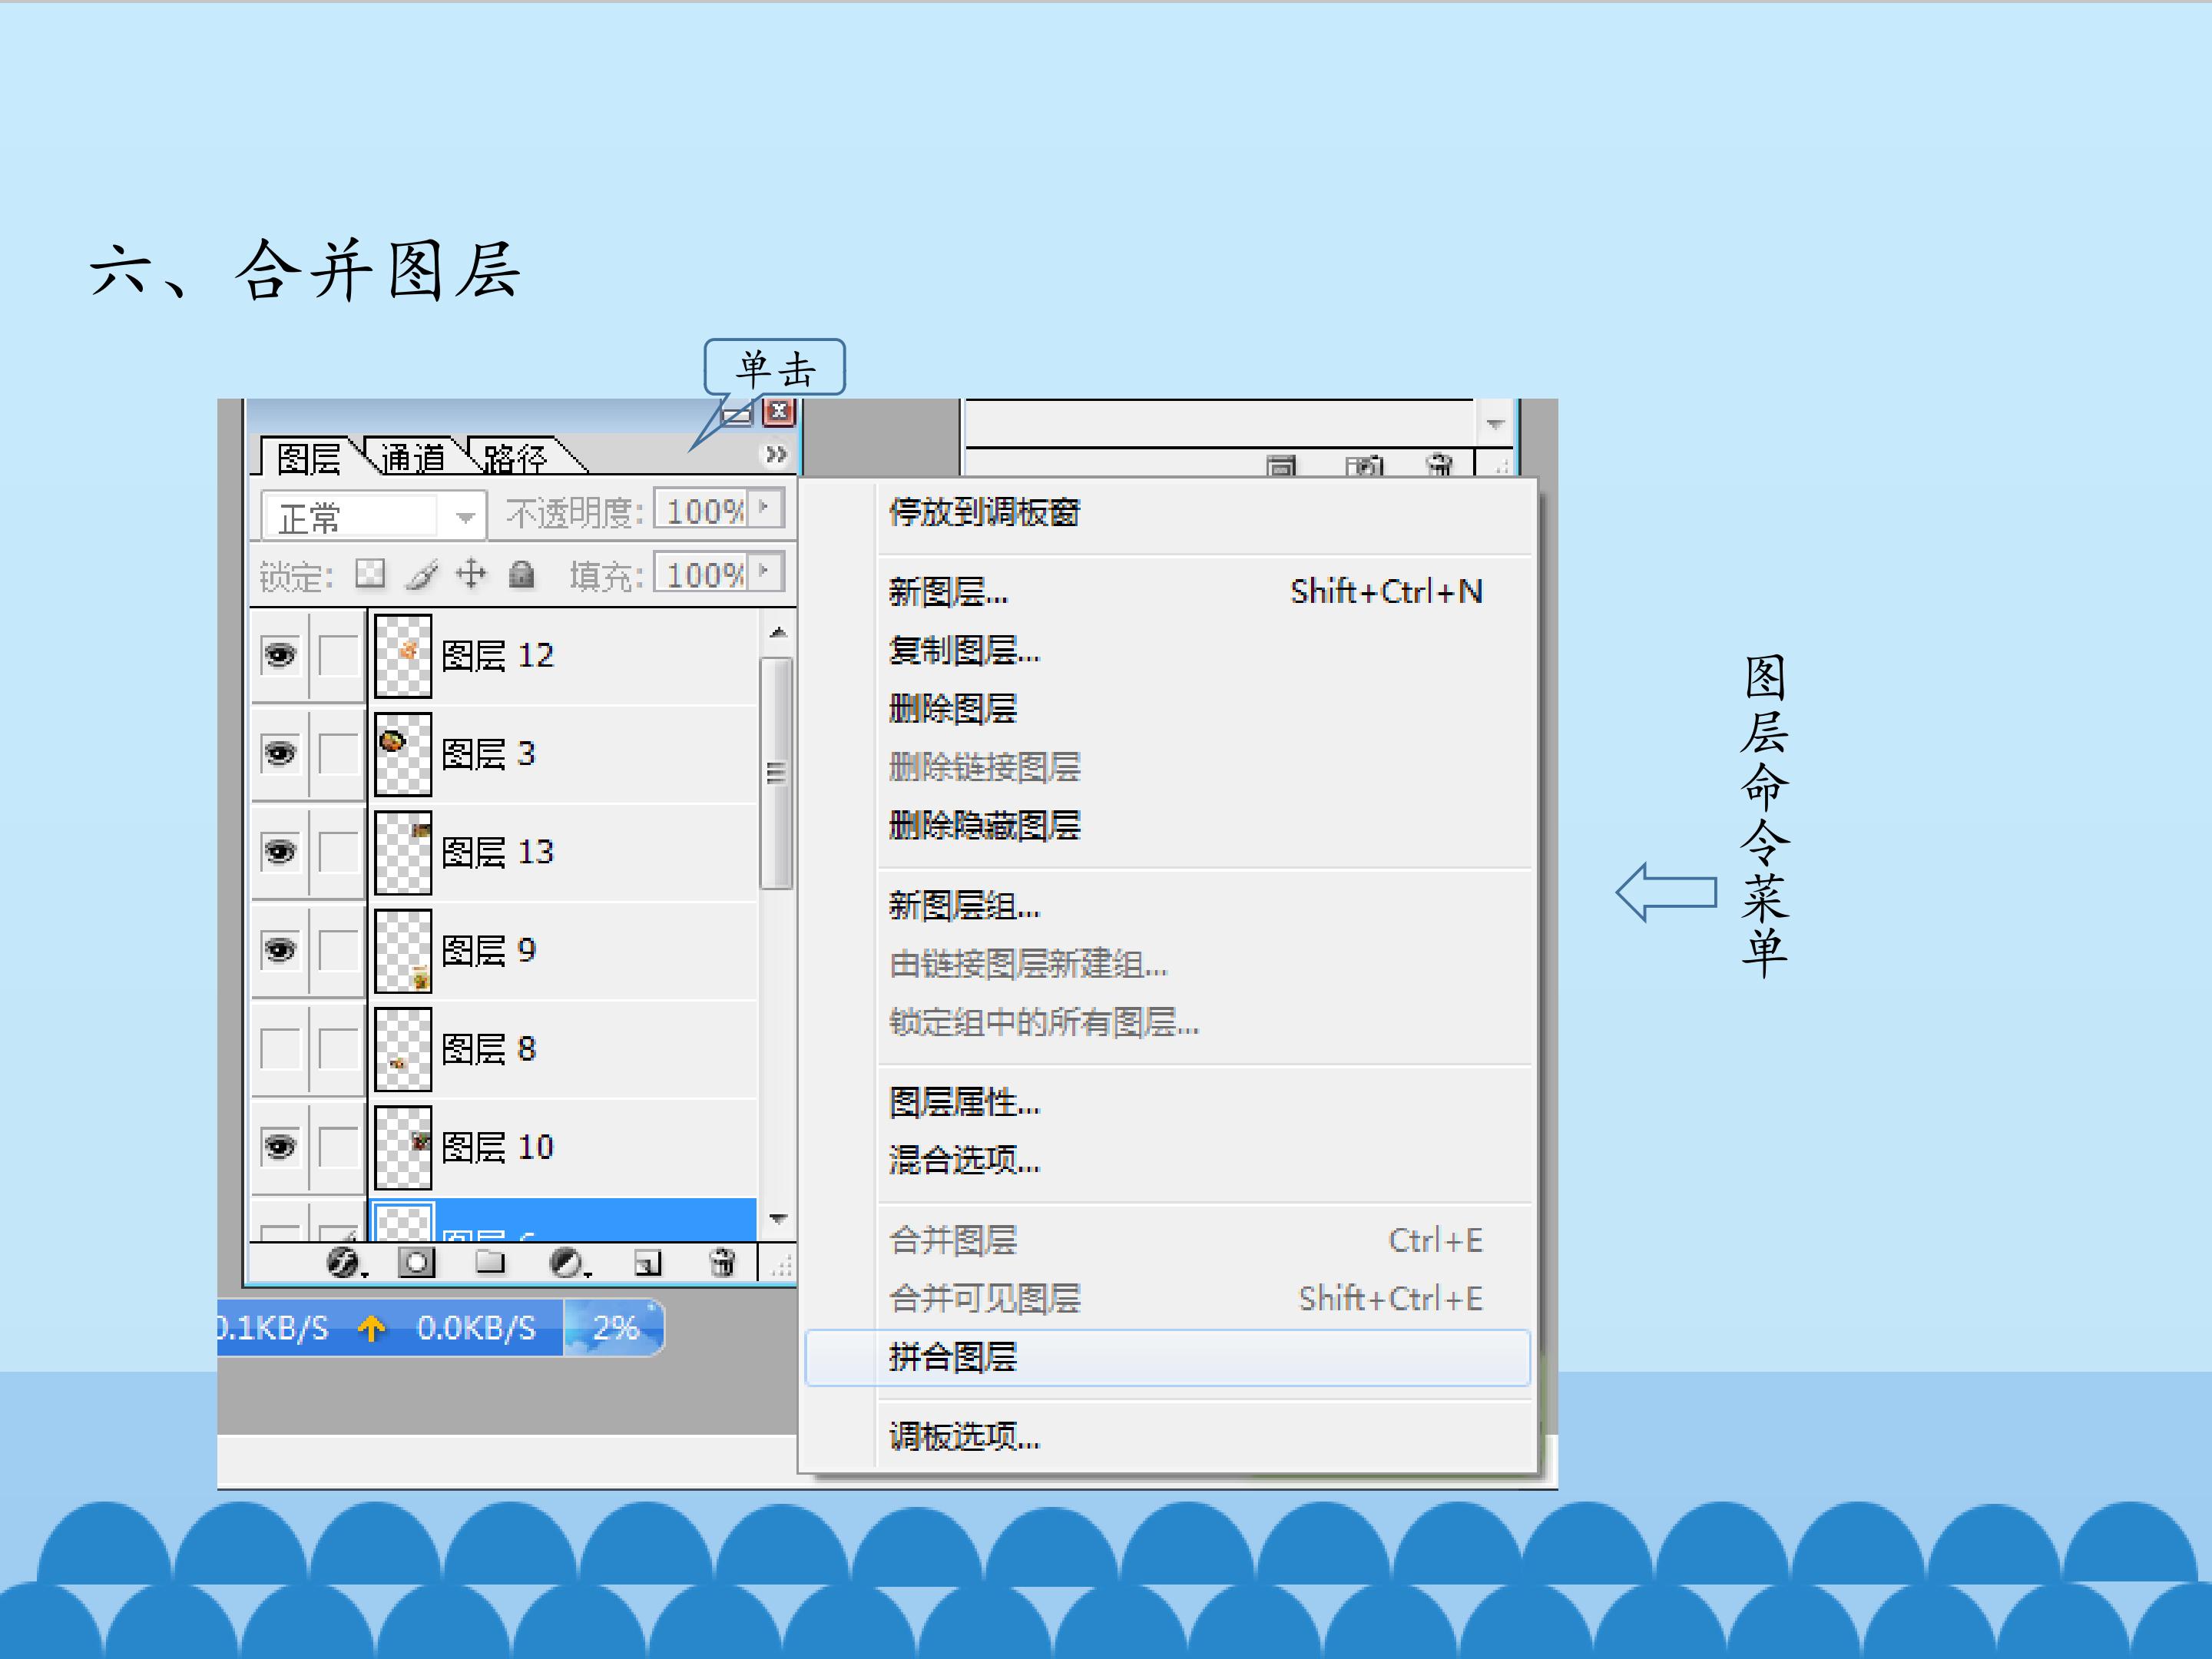Open the 填充 fill slider arrow
This screenshot has width=2212, height=1659.
765,572
